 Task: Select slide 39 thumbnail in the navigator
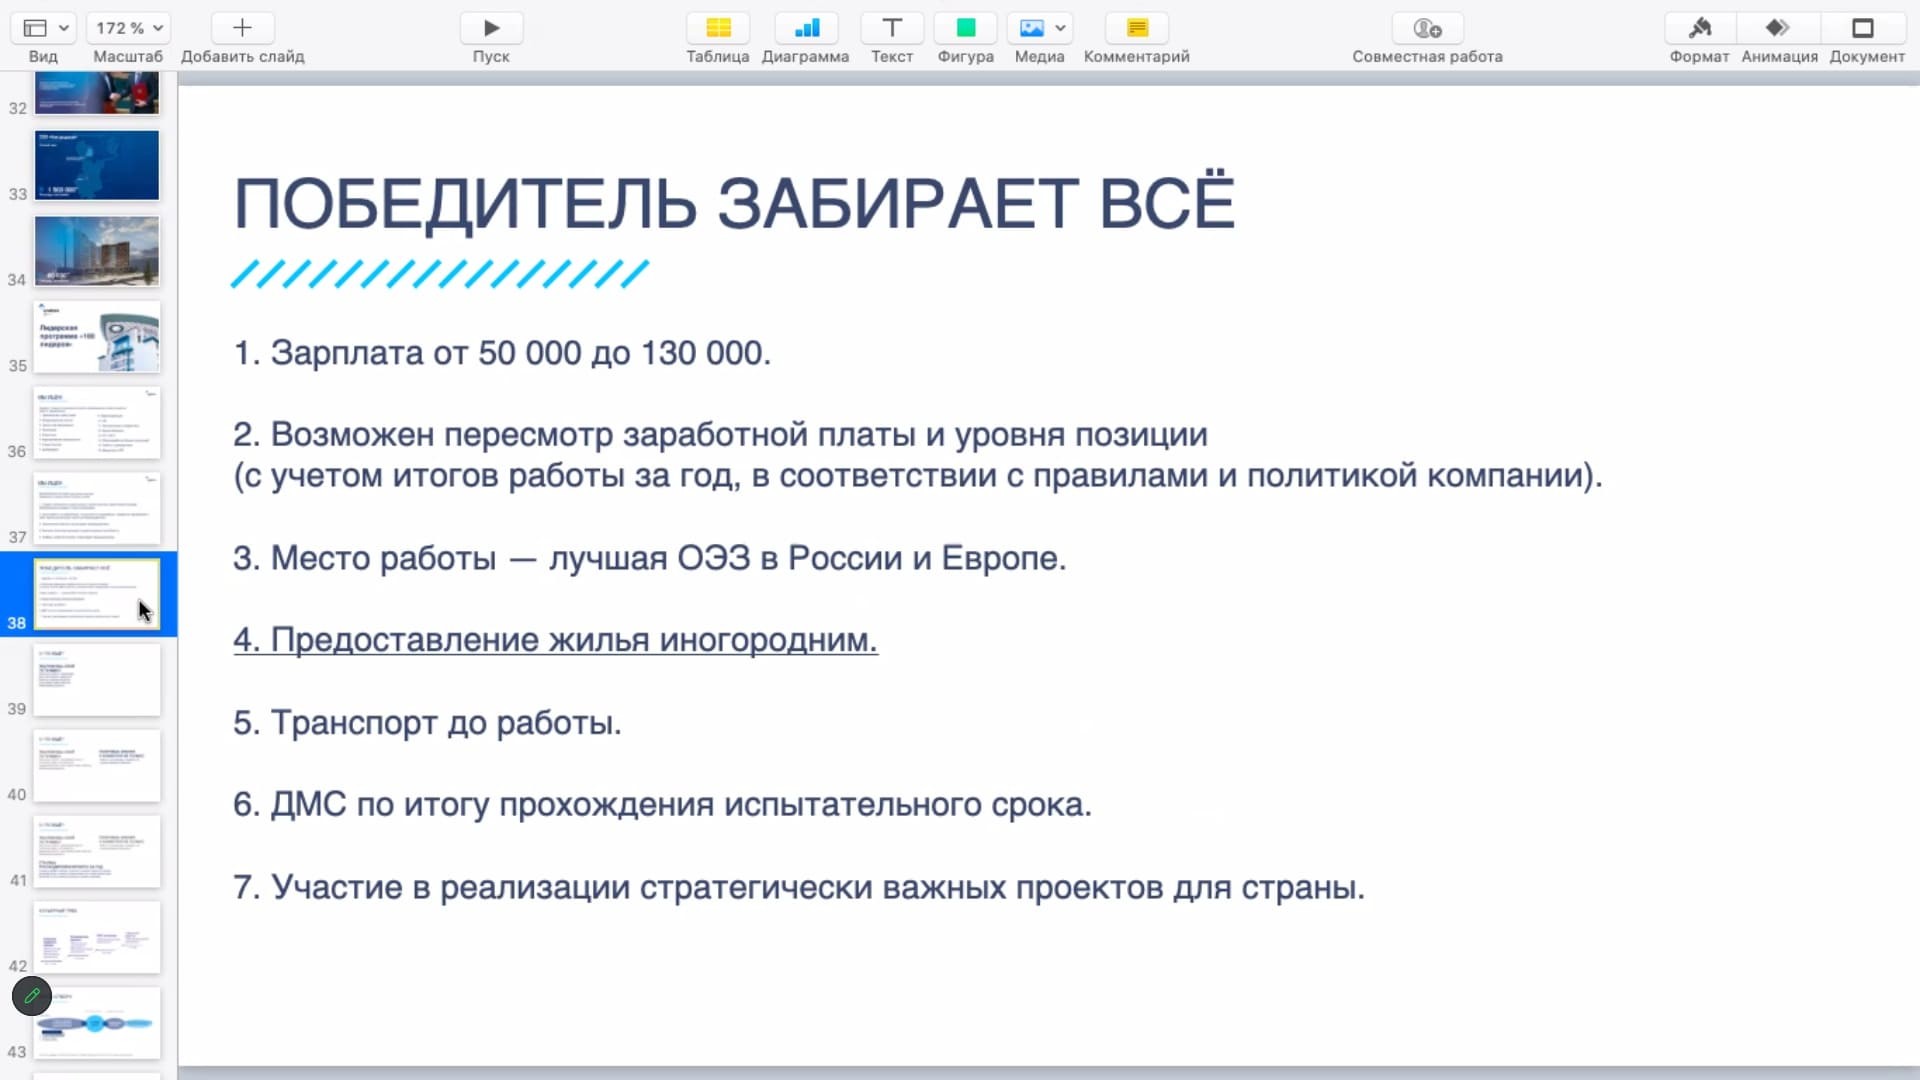(x=97, y=680)
